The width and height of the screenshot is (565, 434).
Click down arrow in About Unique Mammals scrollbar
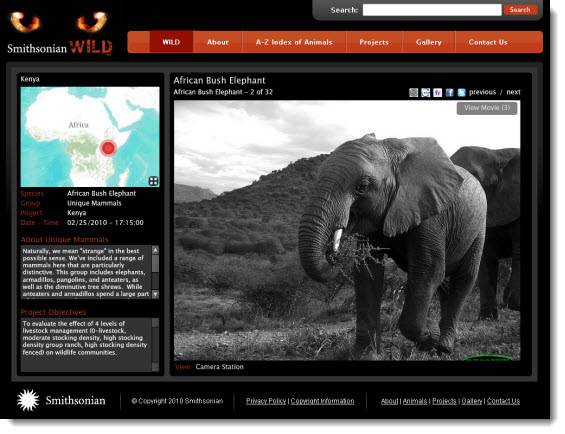155,294
